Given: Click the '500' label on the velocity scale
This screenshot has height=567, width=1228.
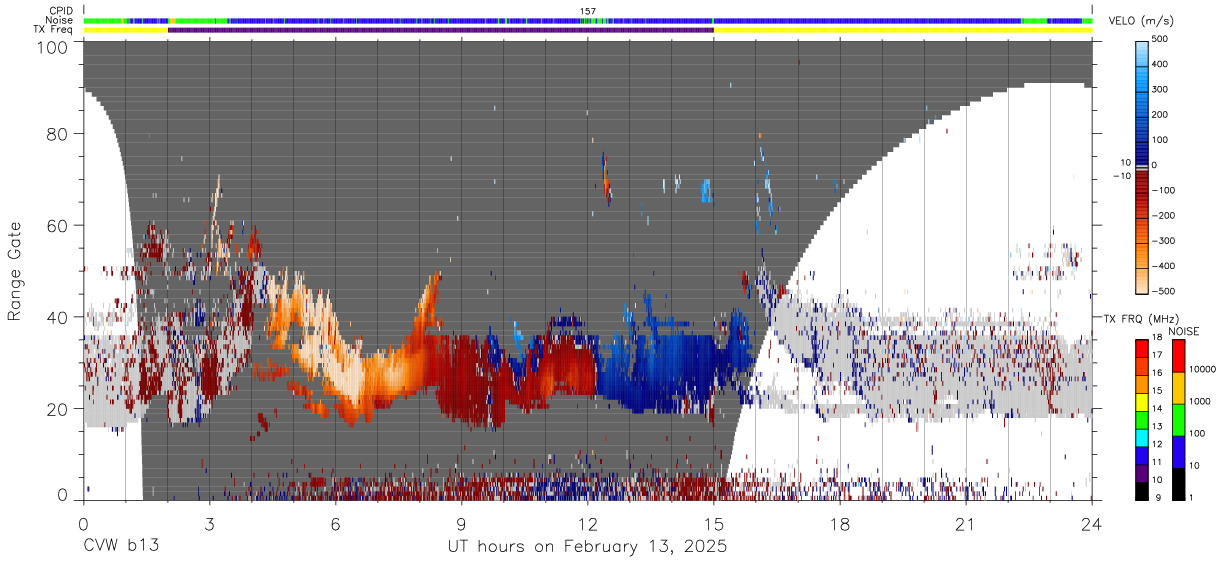Looking at the screenshot, I should coord(1160,39).
